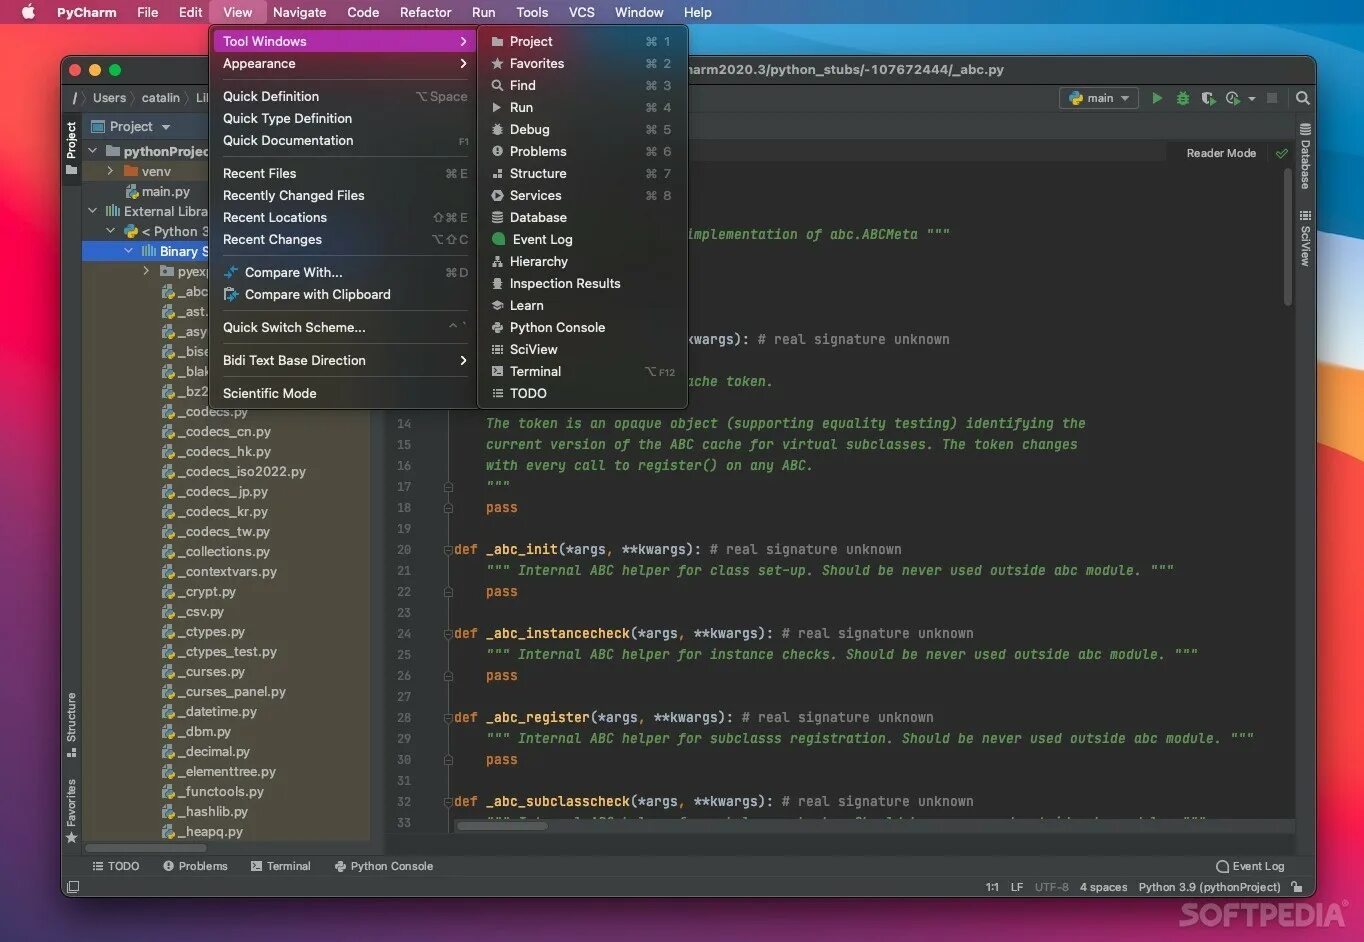Open Search Everywhere magnifier icon
The height and width of the screenshot is (942, 1364).
coord(1302,98)
